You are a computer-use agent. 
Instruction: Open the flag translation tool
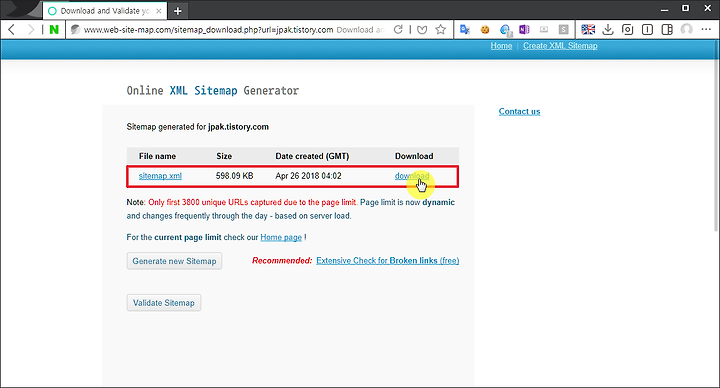pos(588,30)
